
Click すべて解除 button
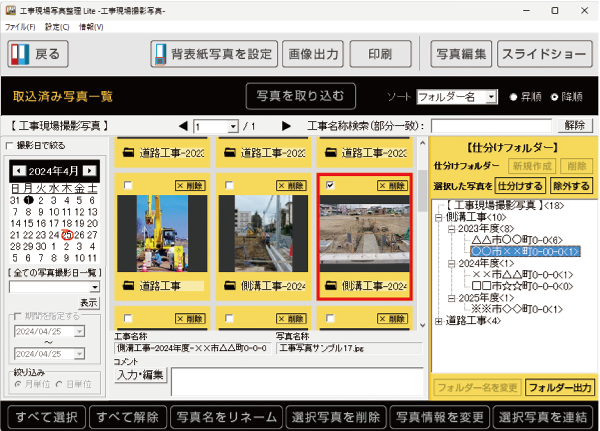(128, 417)
